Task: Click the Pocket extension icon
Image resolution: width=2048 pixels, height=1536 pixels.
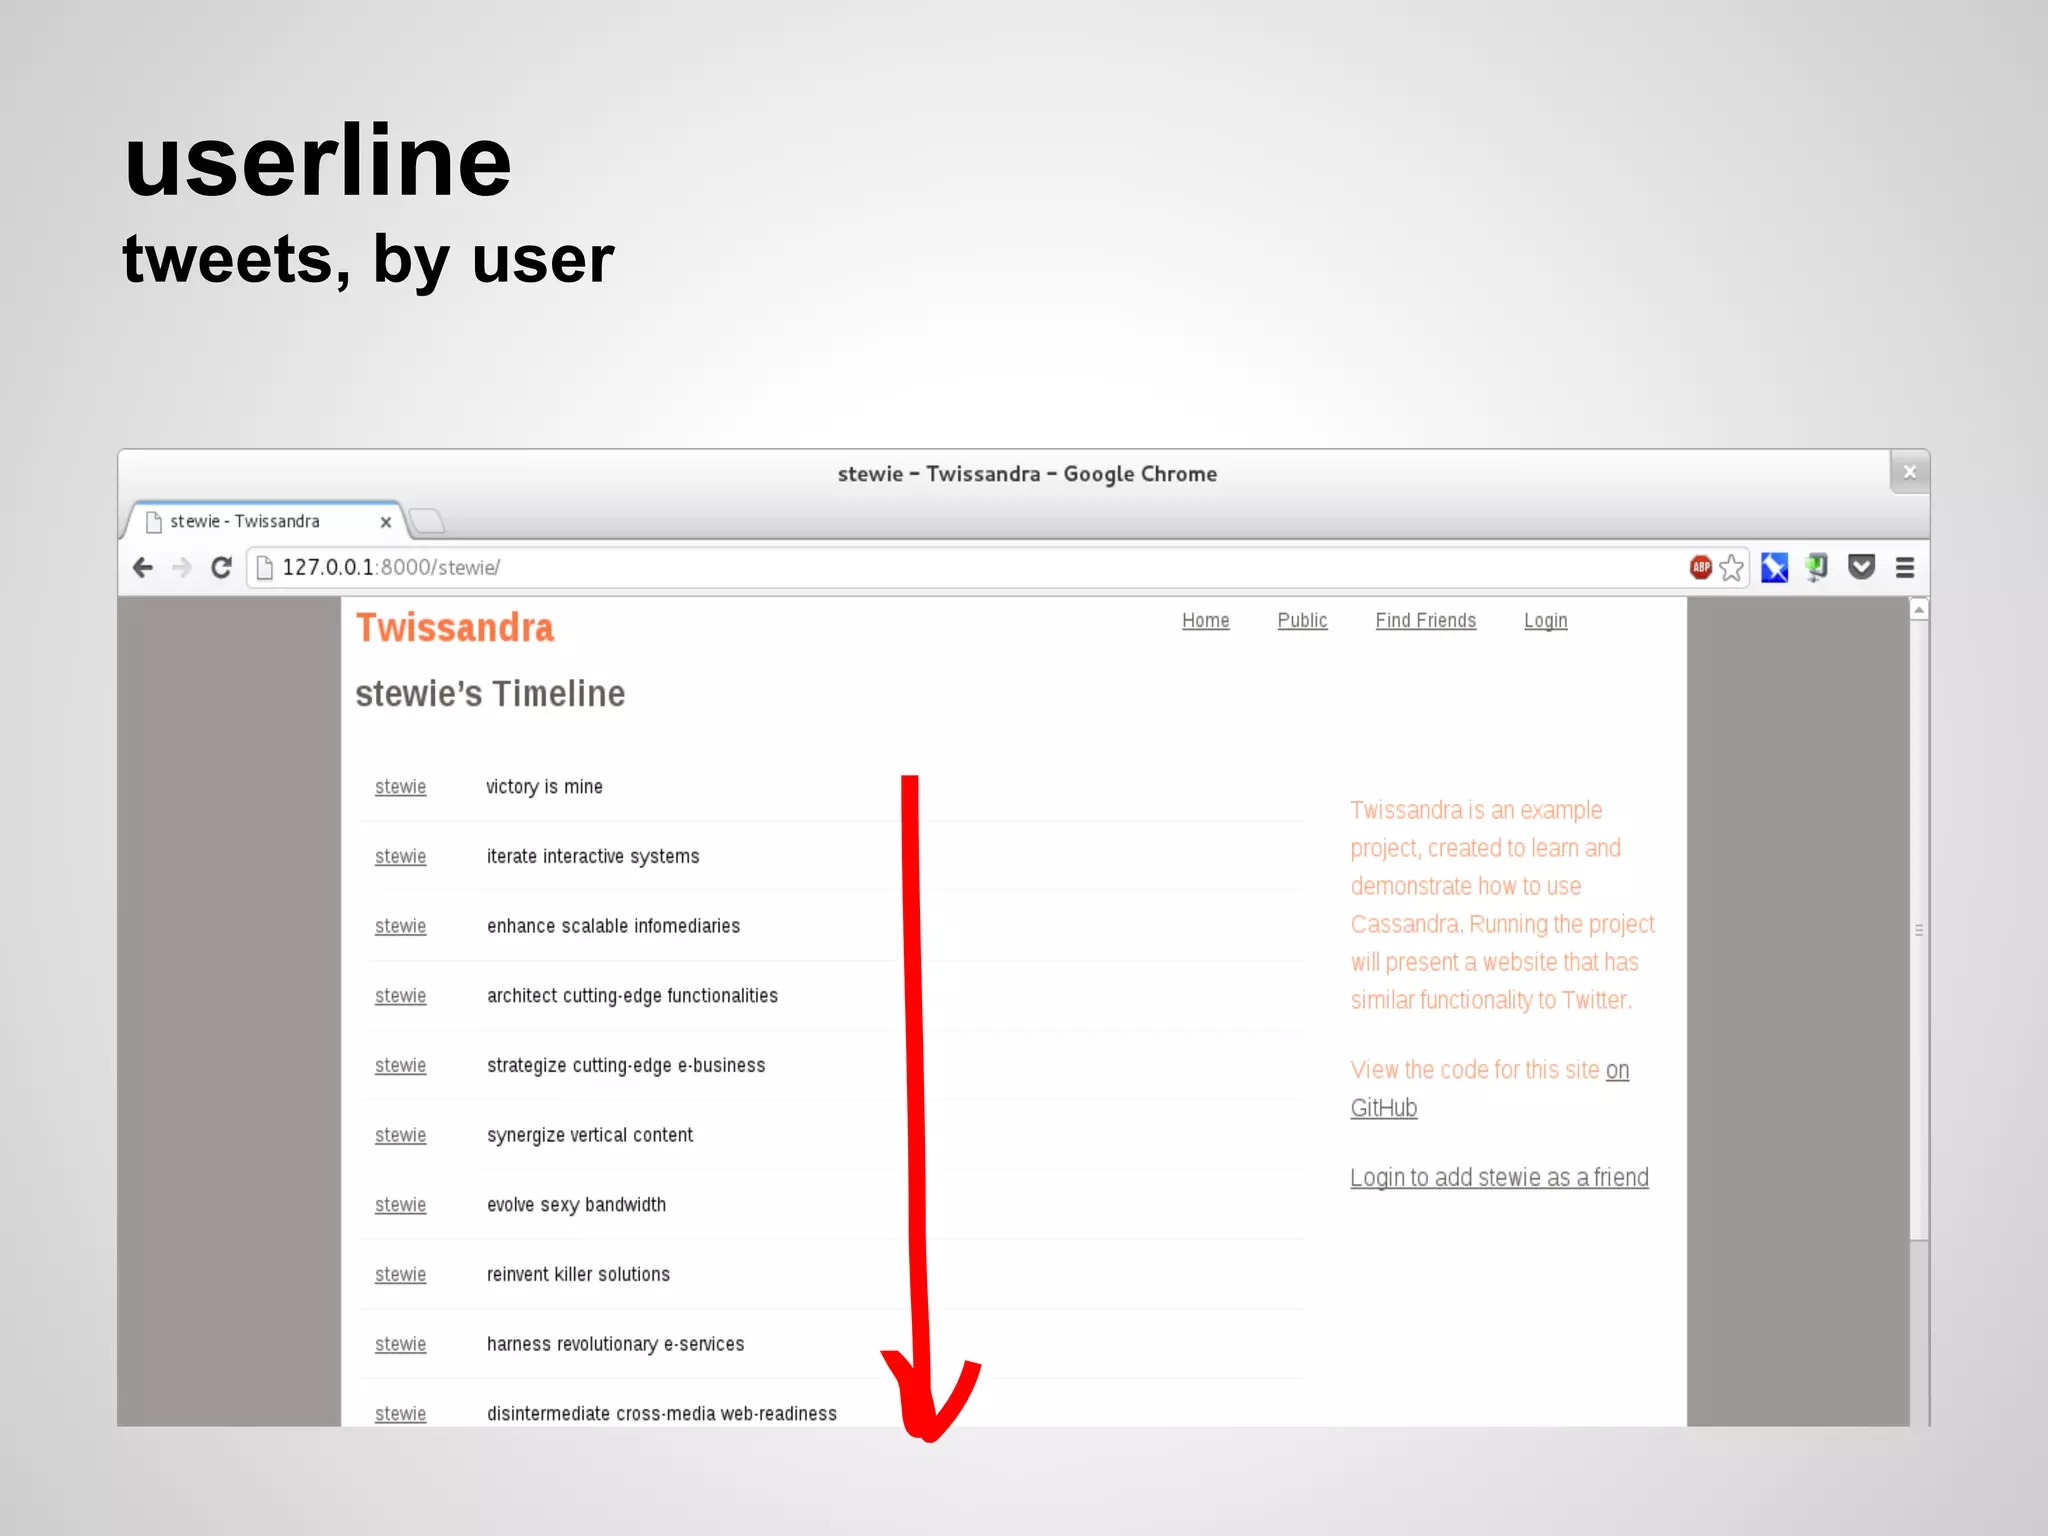Action: click(1861, 568)
